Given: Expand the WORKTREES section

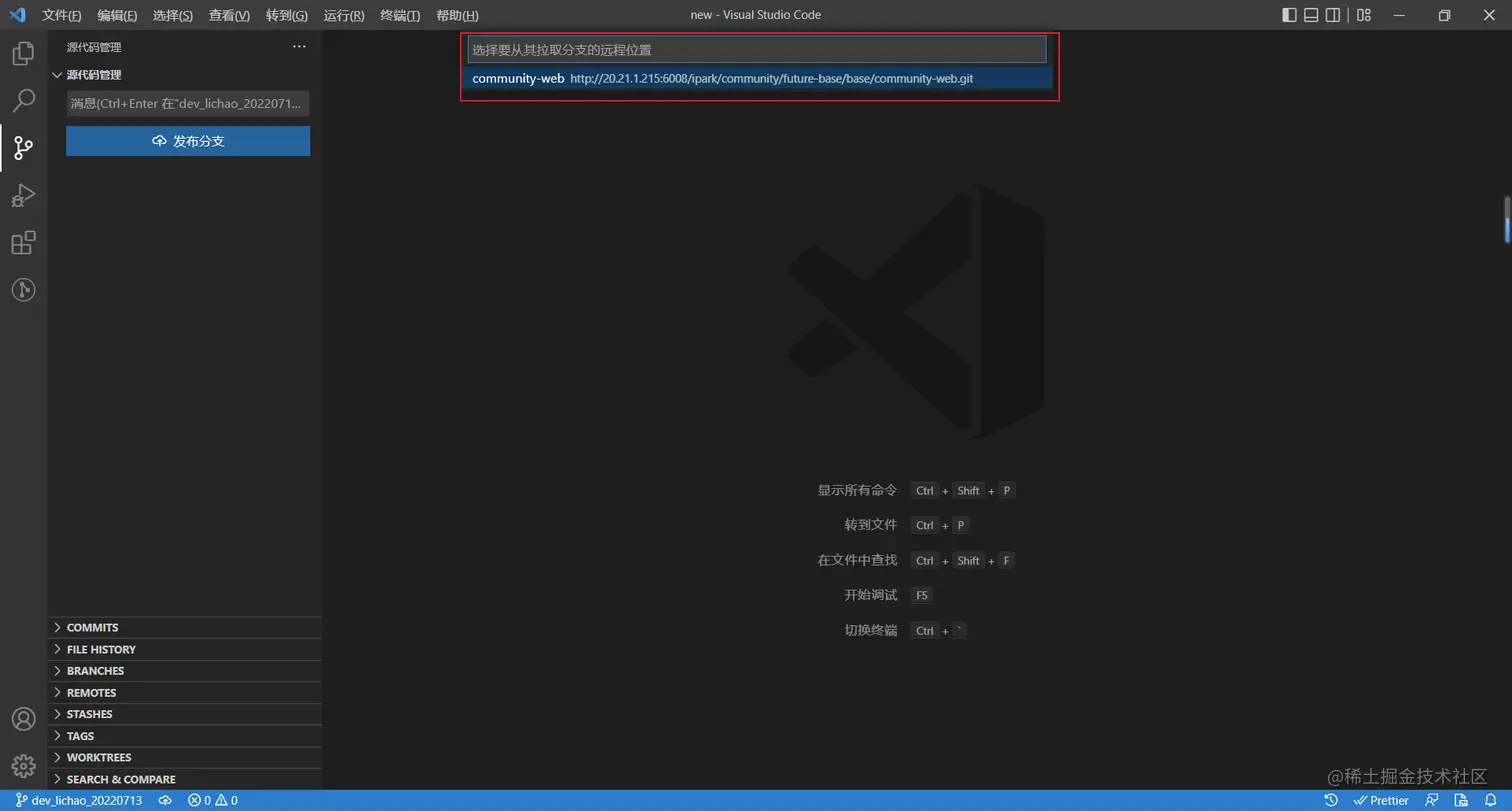Looking at the screenshot, I should pyautogui.click(x=185, y=757).
